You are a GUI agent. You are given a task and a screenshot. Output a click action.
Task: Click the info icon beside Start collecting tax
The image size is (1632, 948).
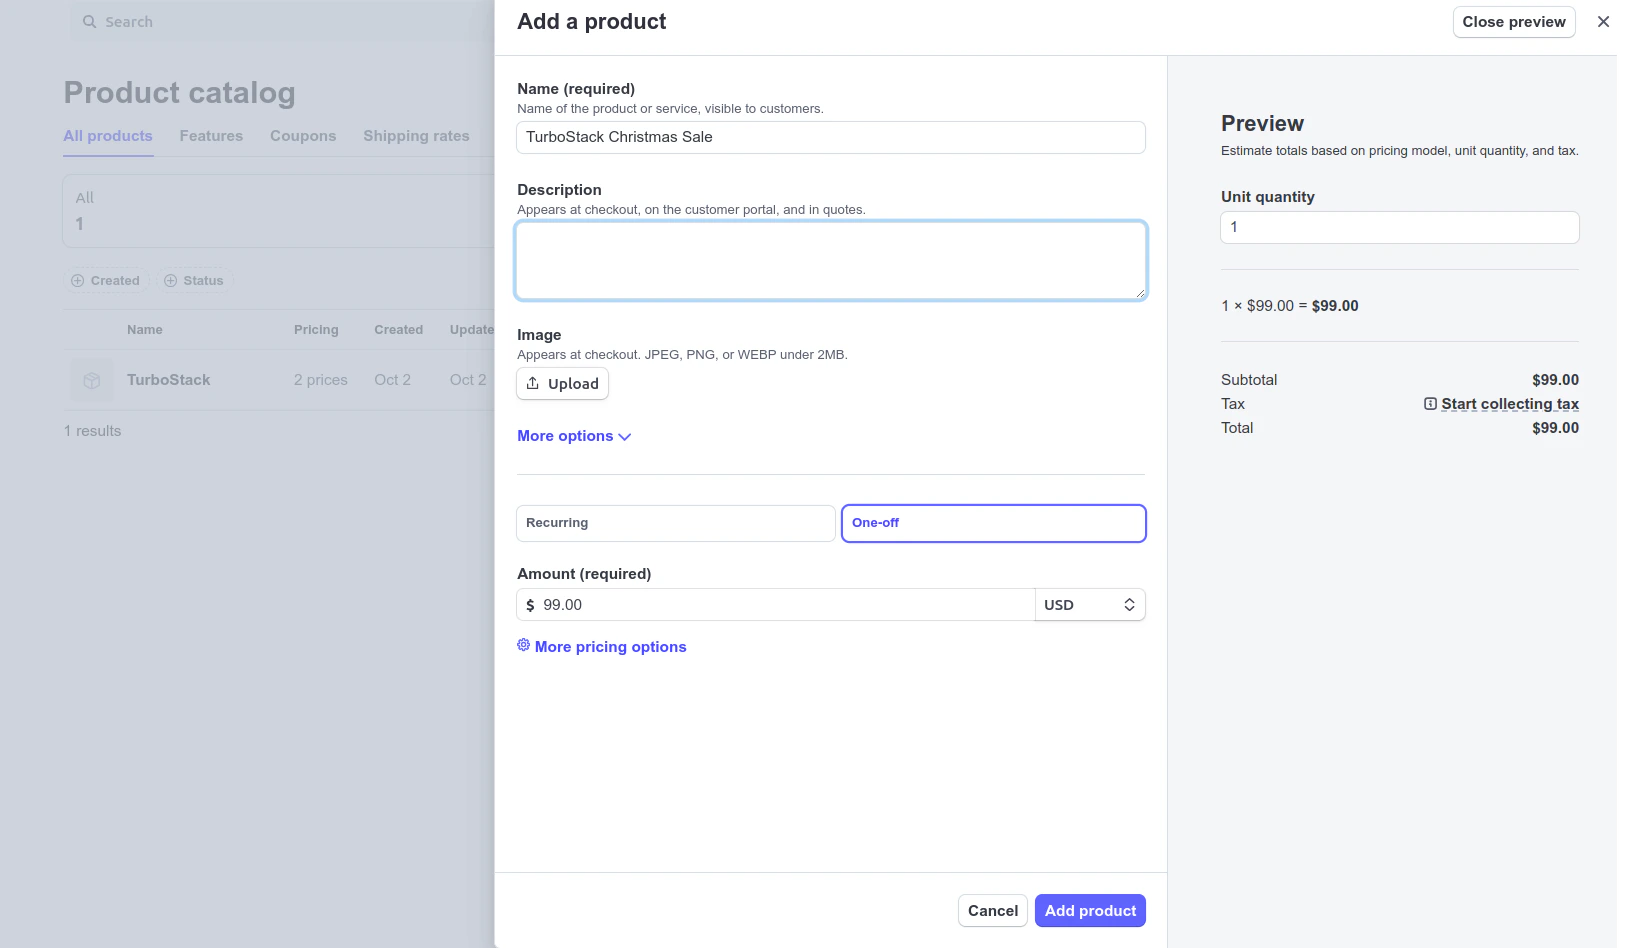click(1431, 404)
